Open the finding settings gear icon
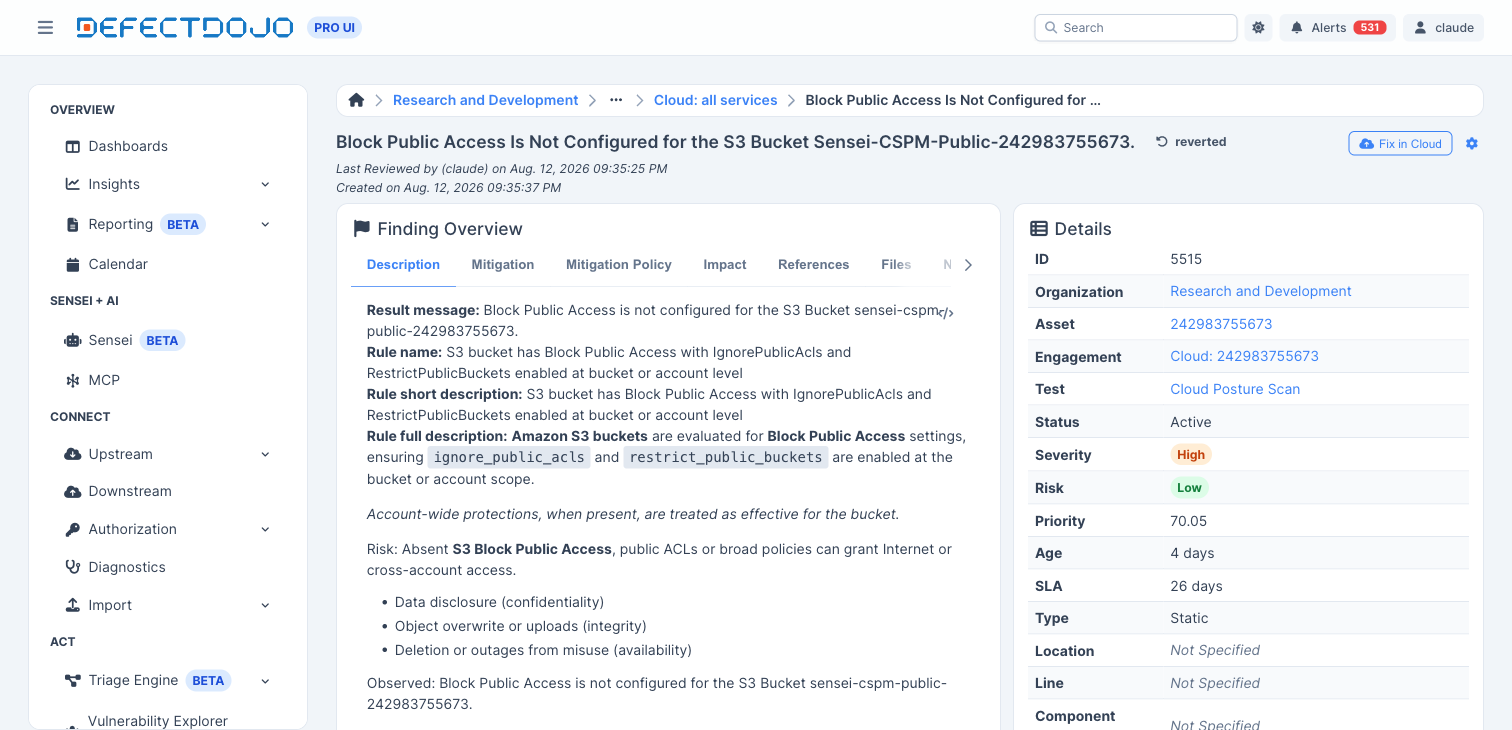 tap(1472, 144)
